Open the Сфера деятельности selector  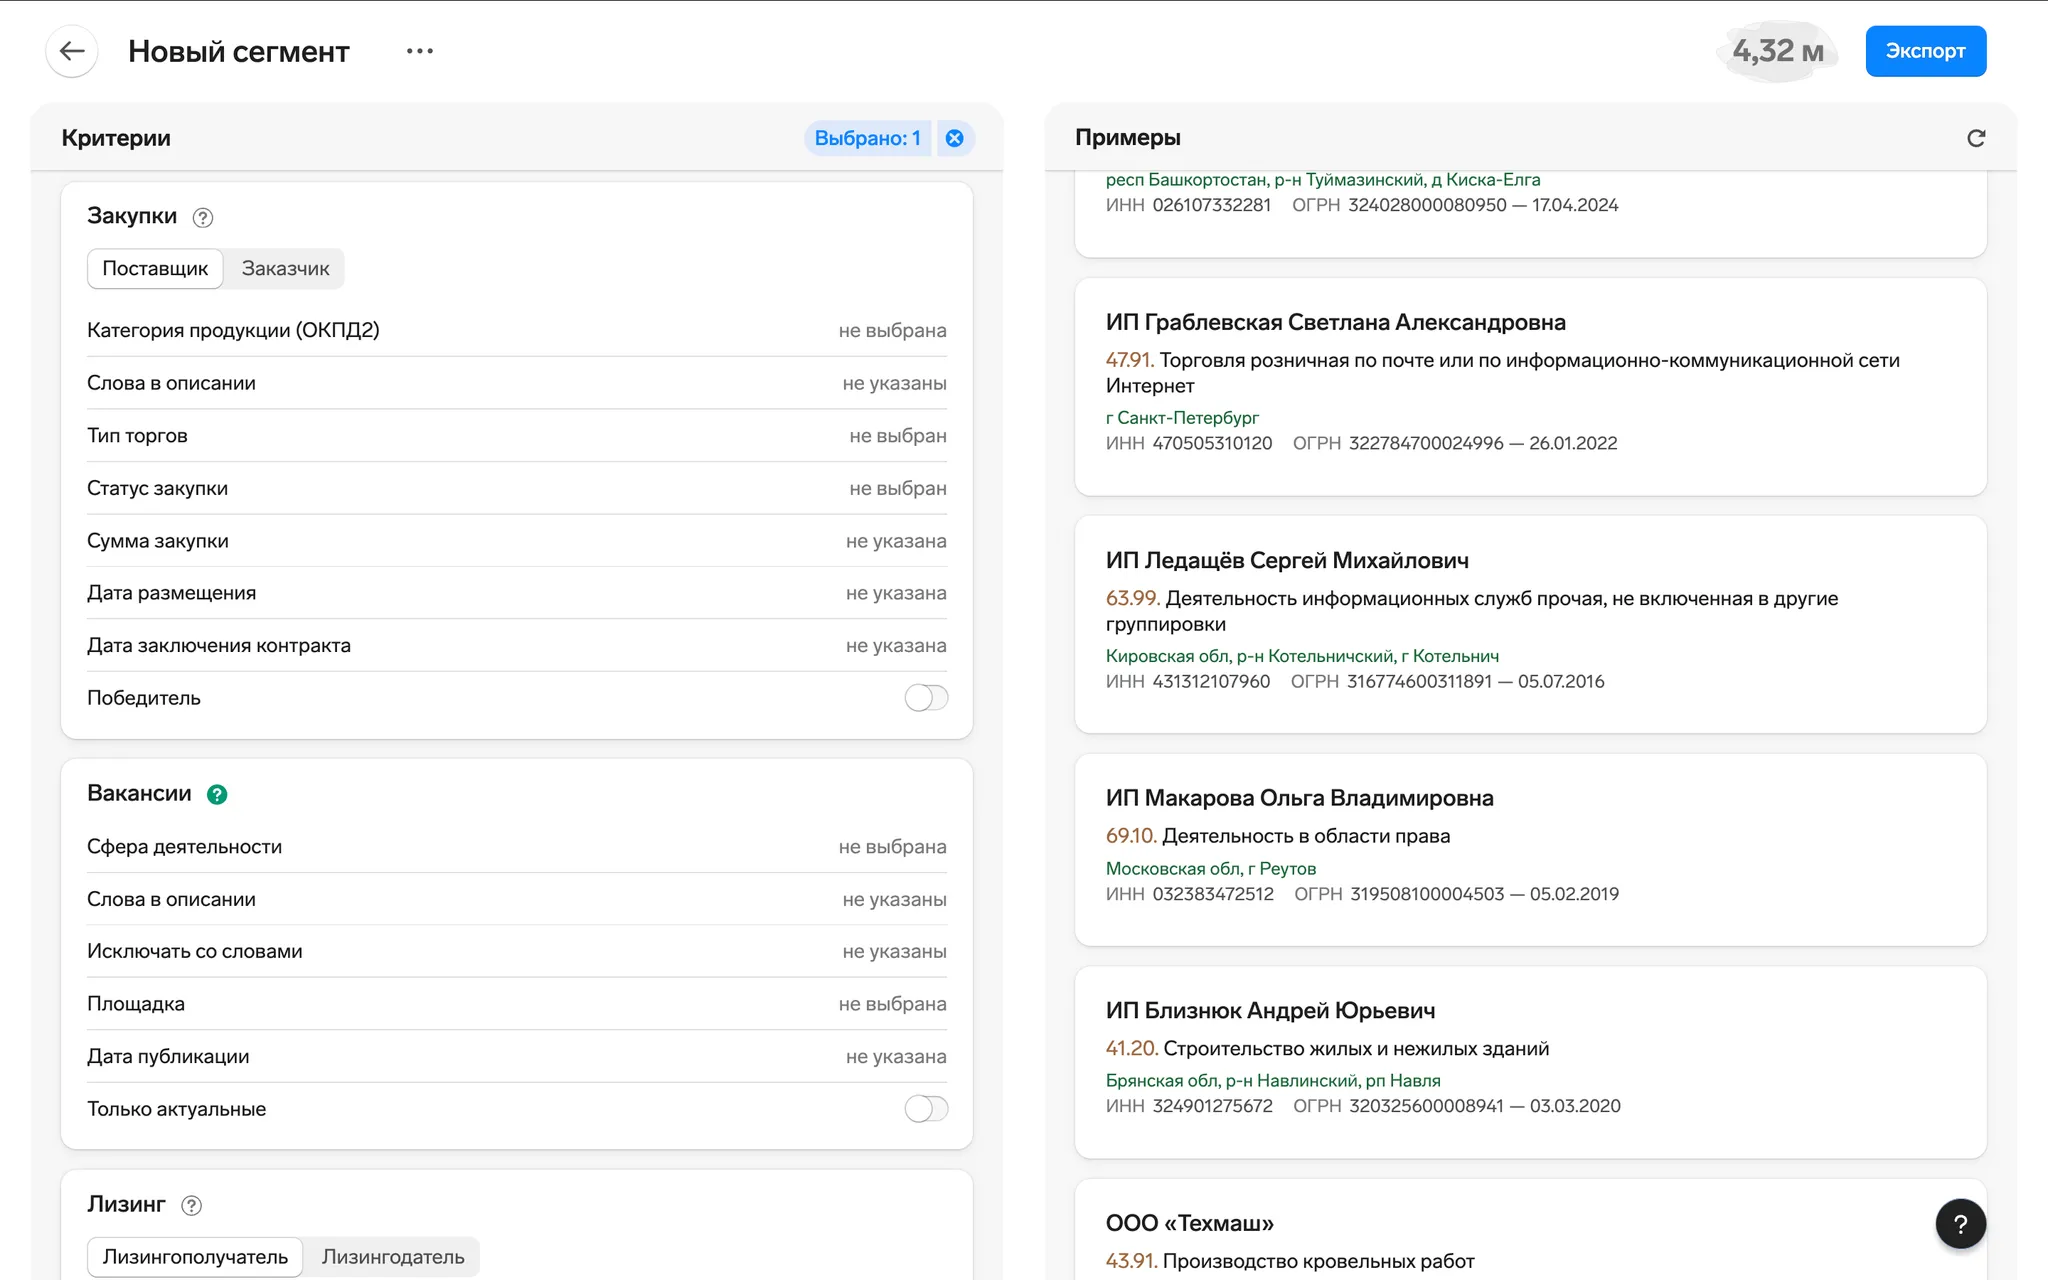point(517,846)
